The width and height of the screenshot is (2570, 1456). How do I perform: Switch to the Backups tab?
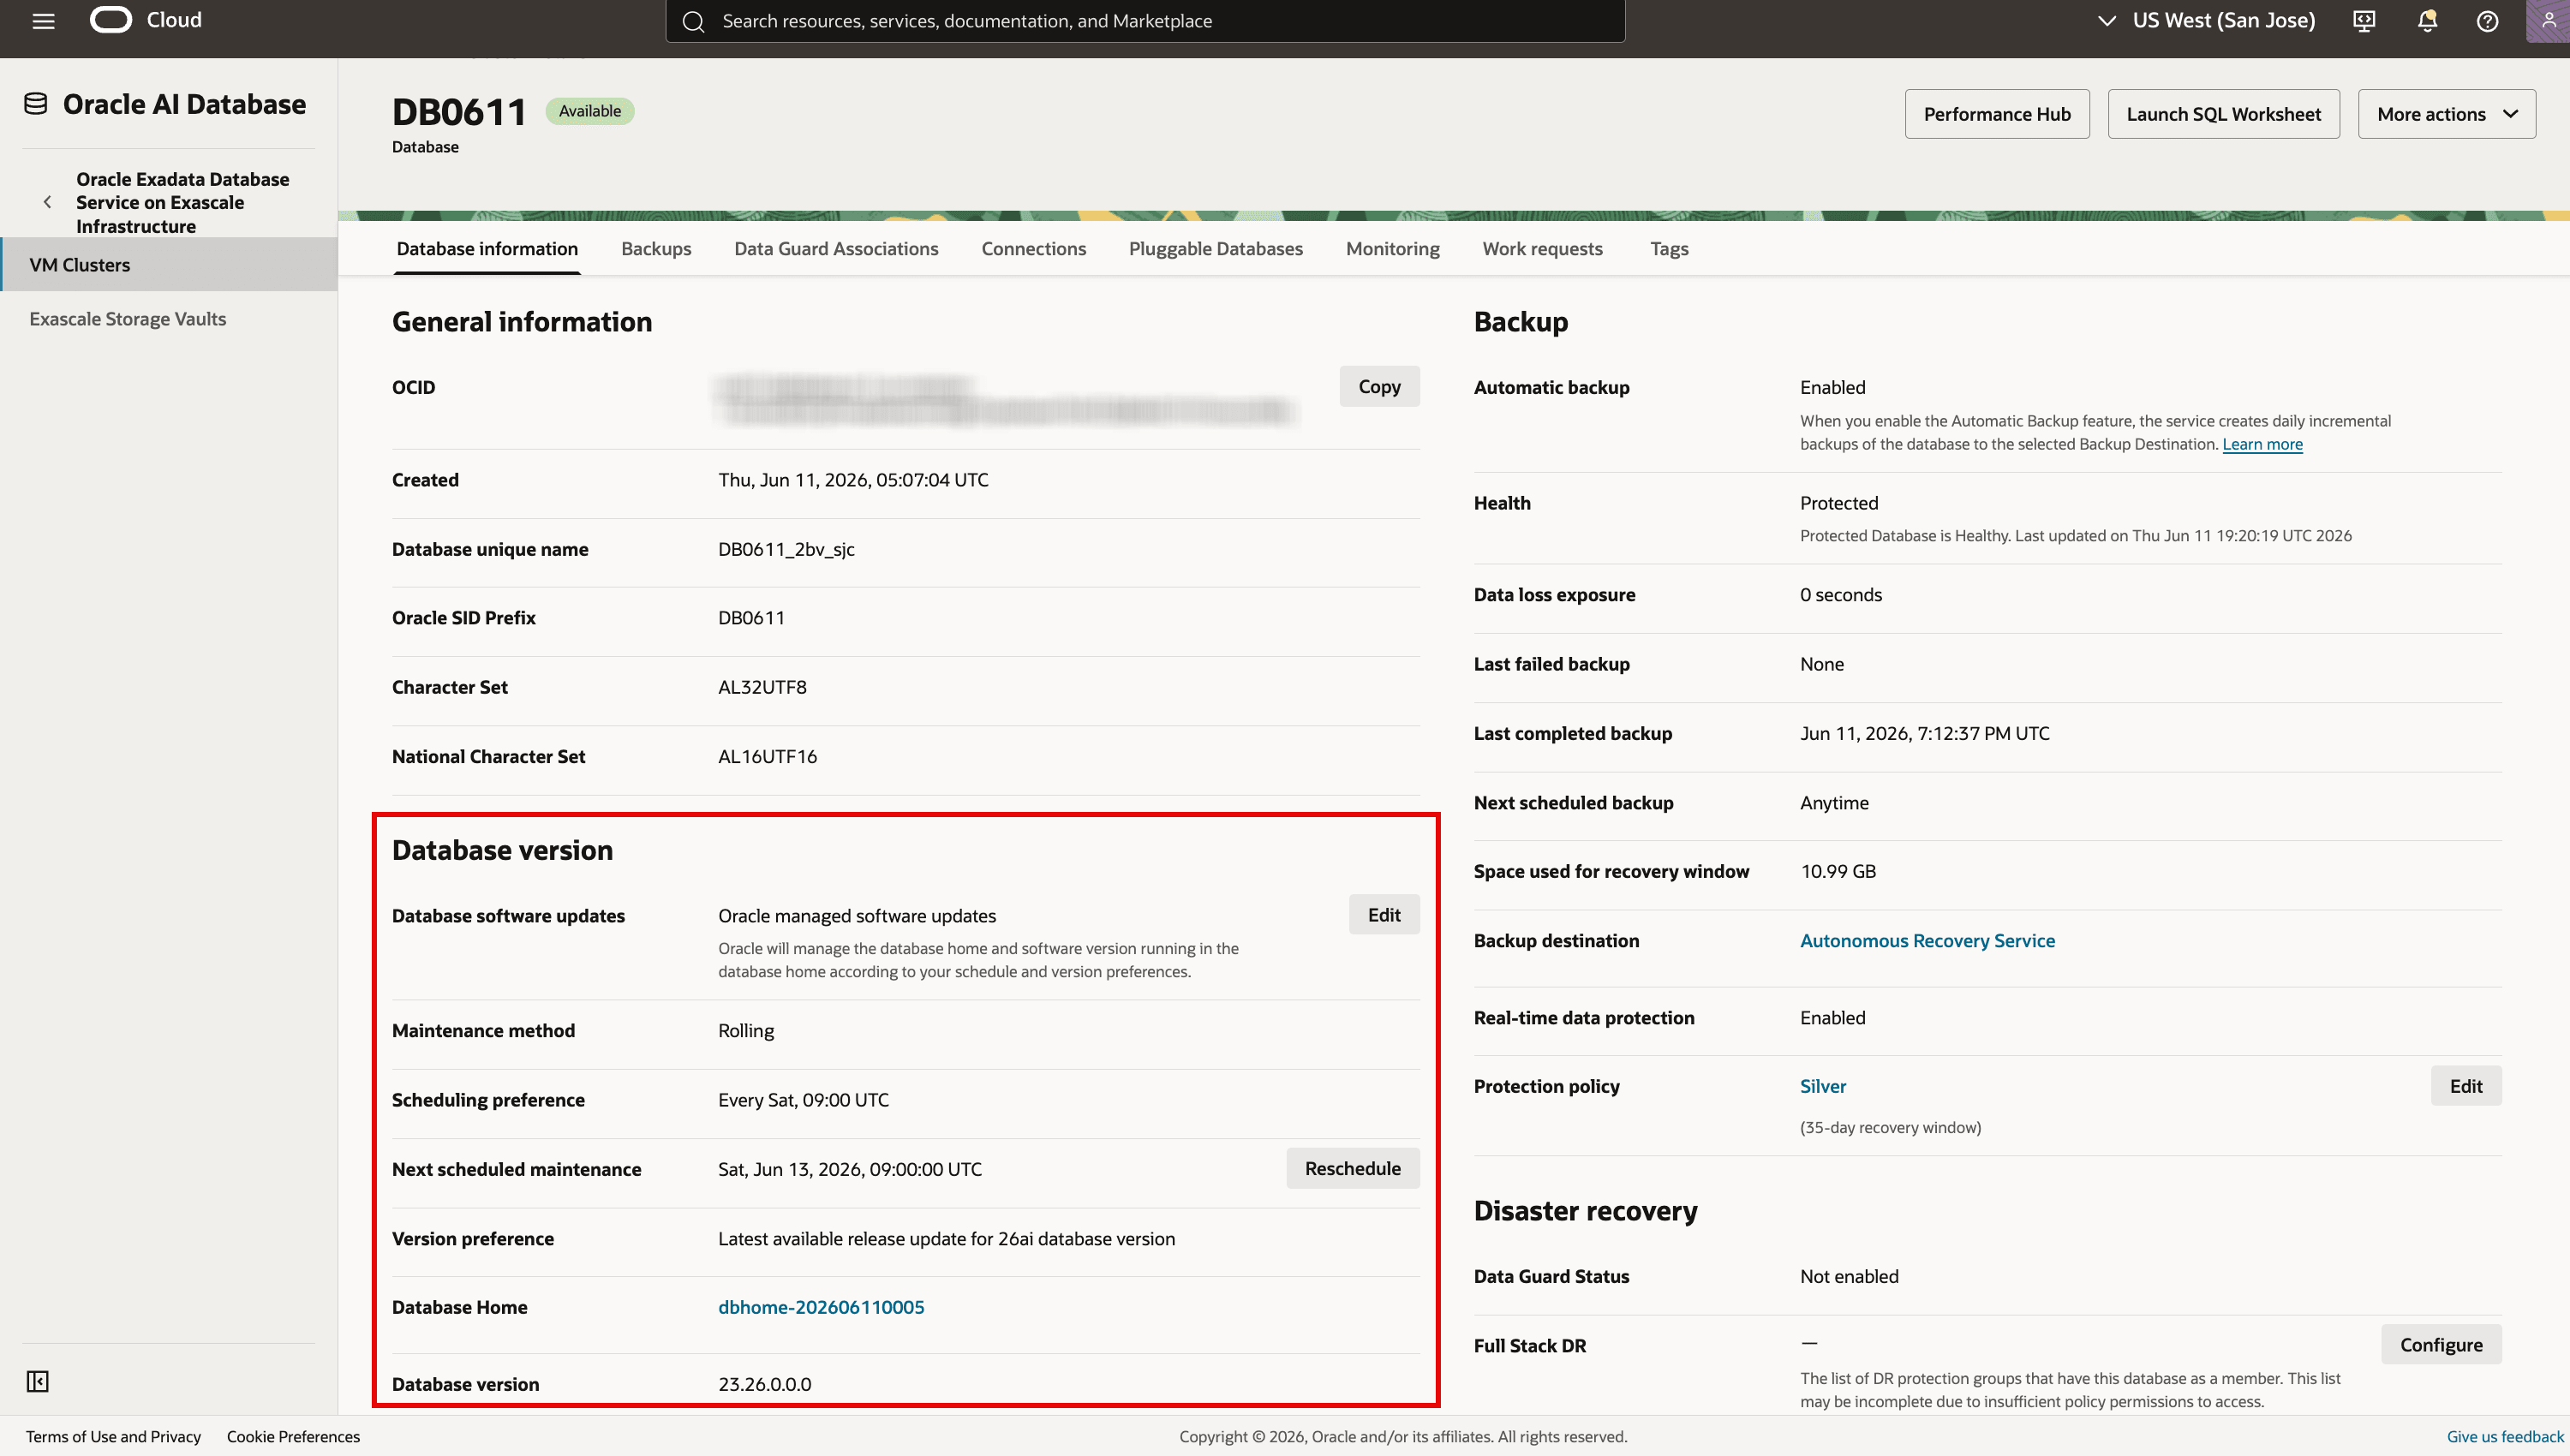tap(656, 249)
